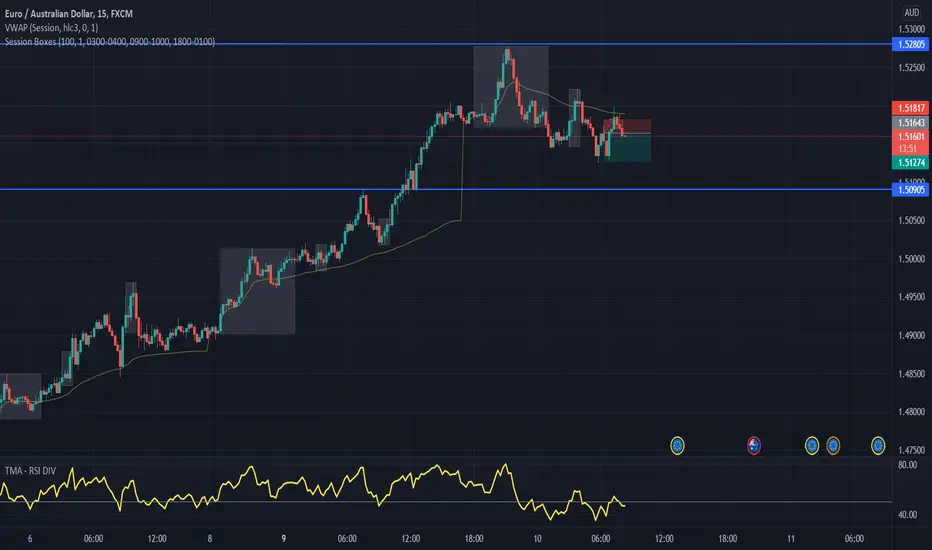Click the 1.48000 price scale label

[911, 411]
